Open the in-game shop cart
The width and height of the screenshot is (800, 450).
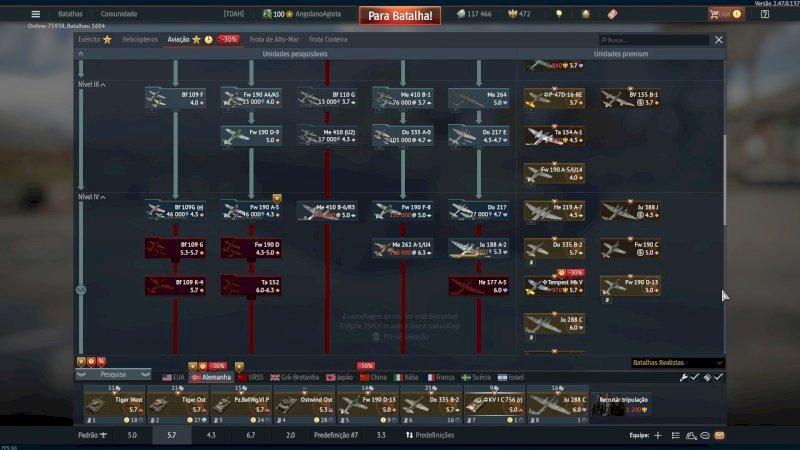713,14
